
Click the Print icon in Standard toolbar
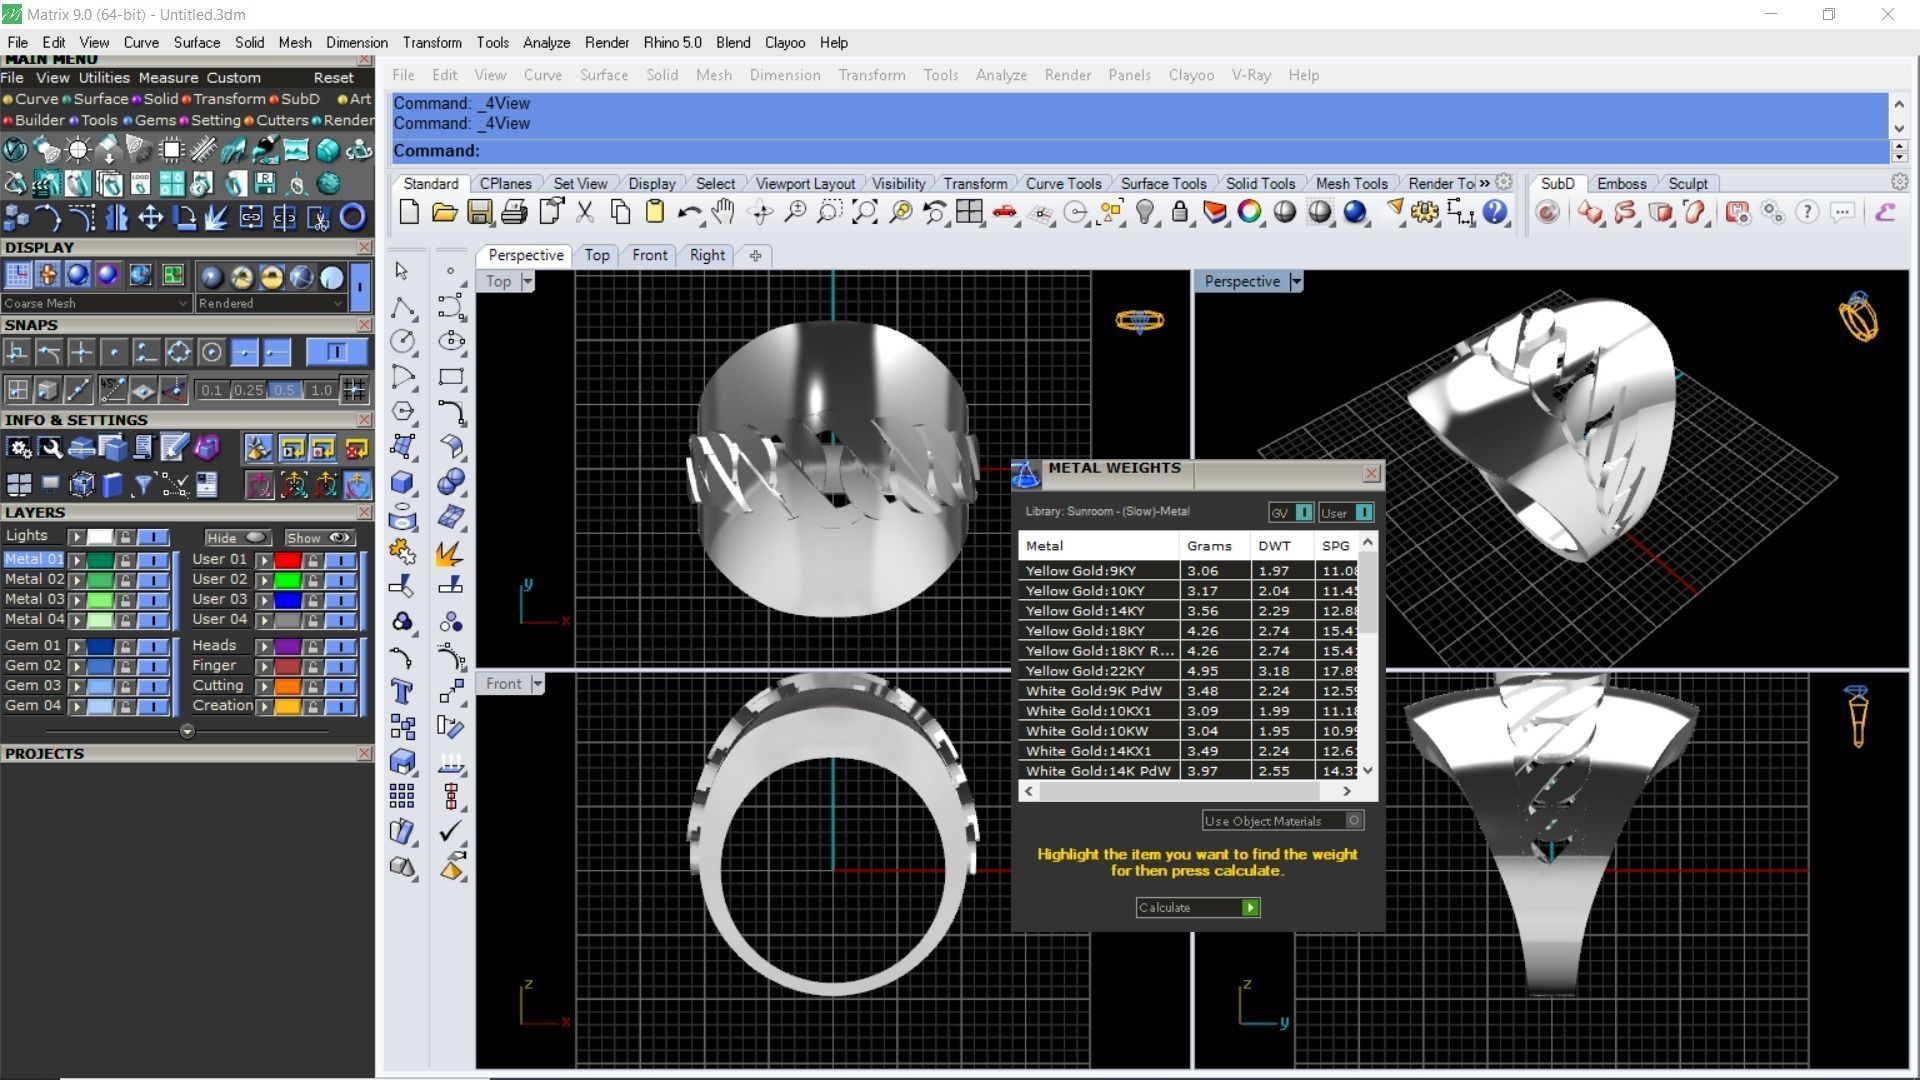click(514, 212)
